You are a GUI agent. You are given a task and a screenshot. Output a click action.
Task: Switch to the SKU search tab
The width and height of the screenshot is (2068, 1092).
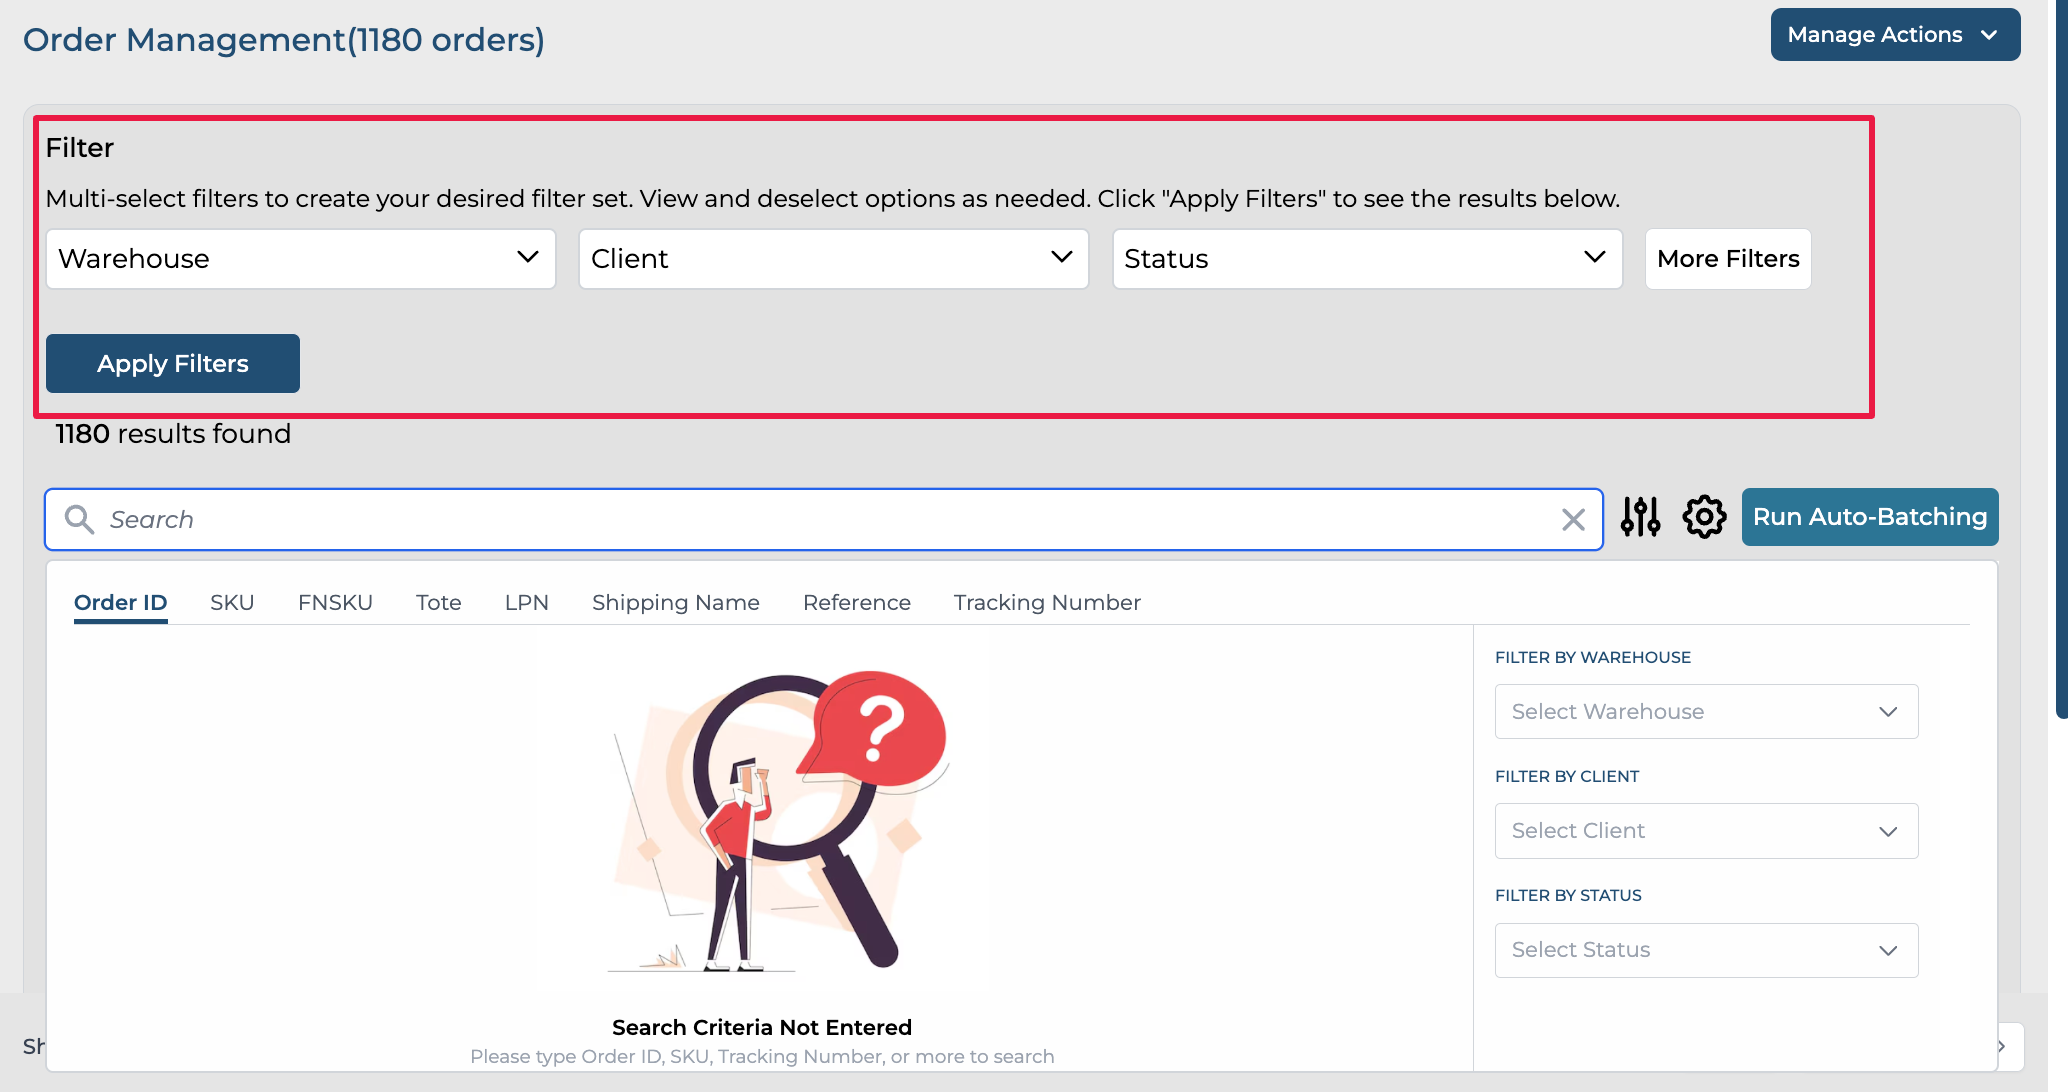coord(232,602)
